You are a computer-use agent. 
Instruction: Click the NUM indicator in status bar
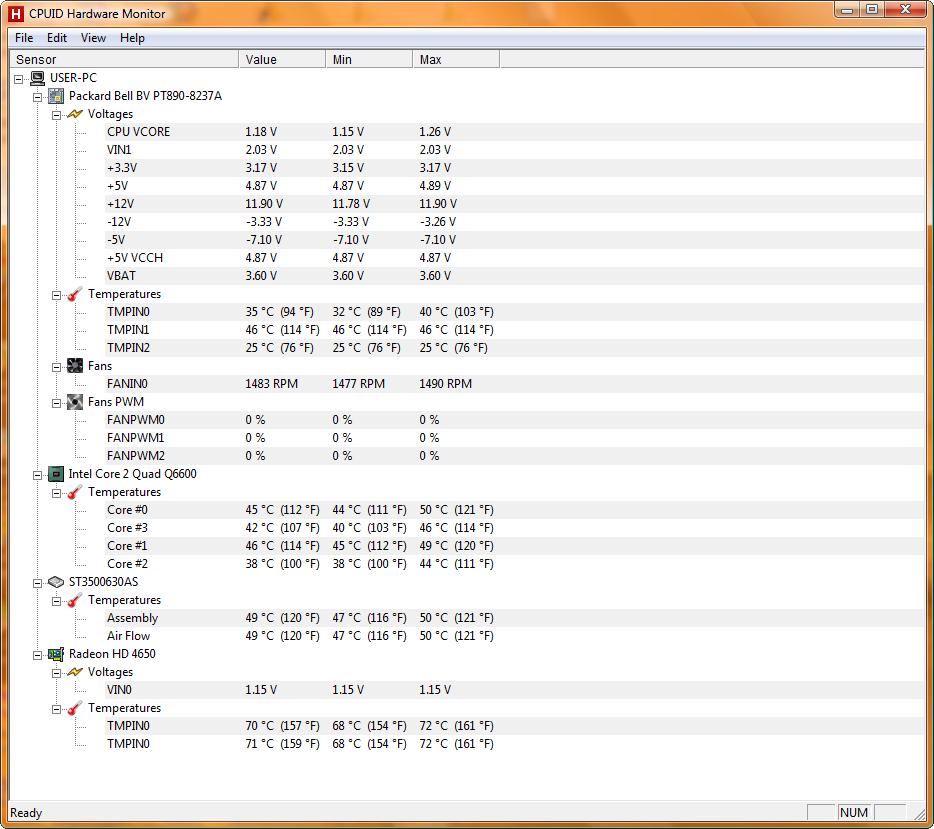pyautogui.click(x=854, y=812)
